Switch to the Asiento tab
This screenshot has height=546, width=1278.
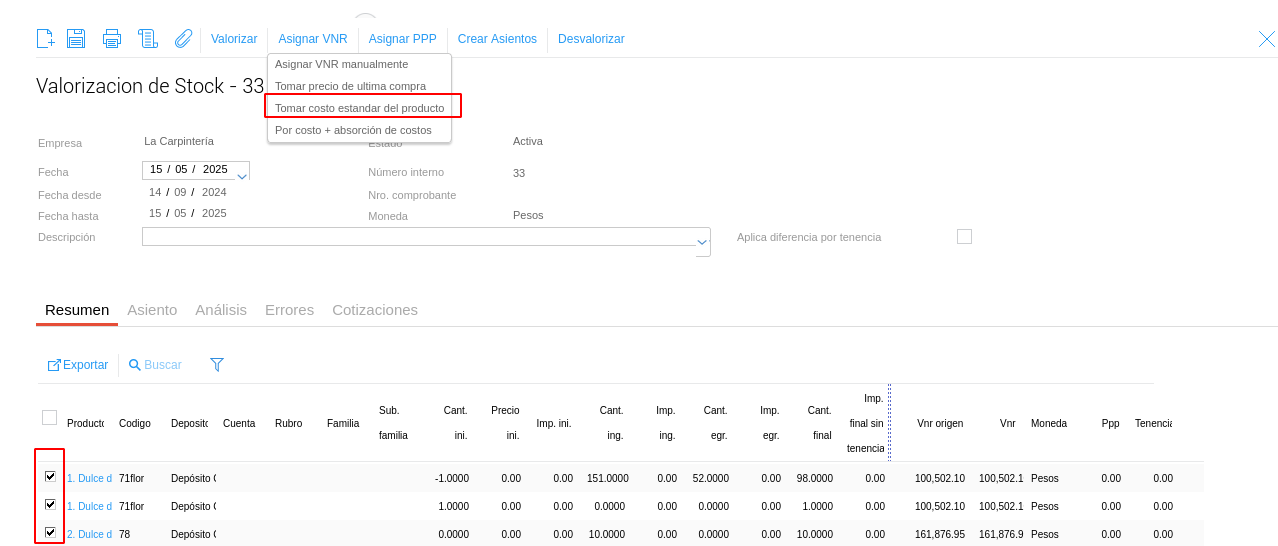pos(152,310)
